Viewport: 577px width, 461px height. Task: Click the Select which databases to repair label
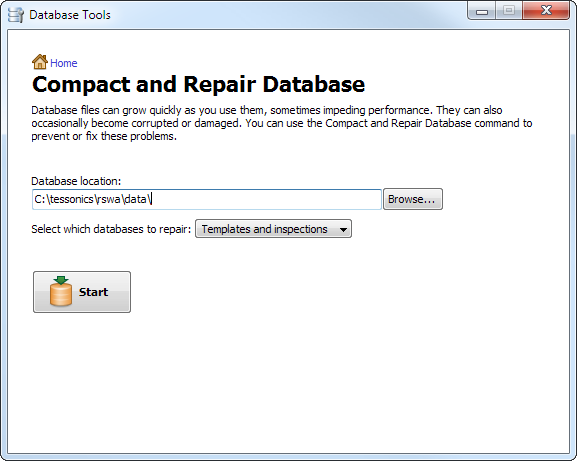(x=111, y=229)
